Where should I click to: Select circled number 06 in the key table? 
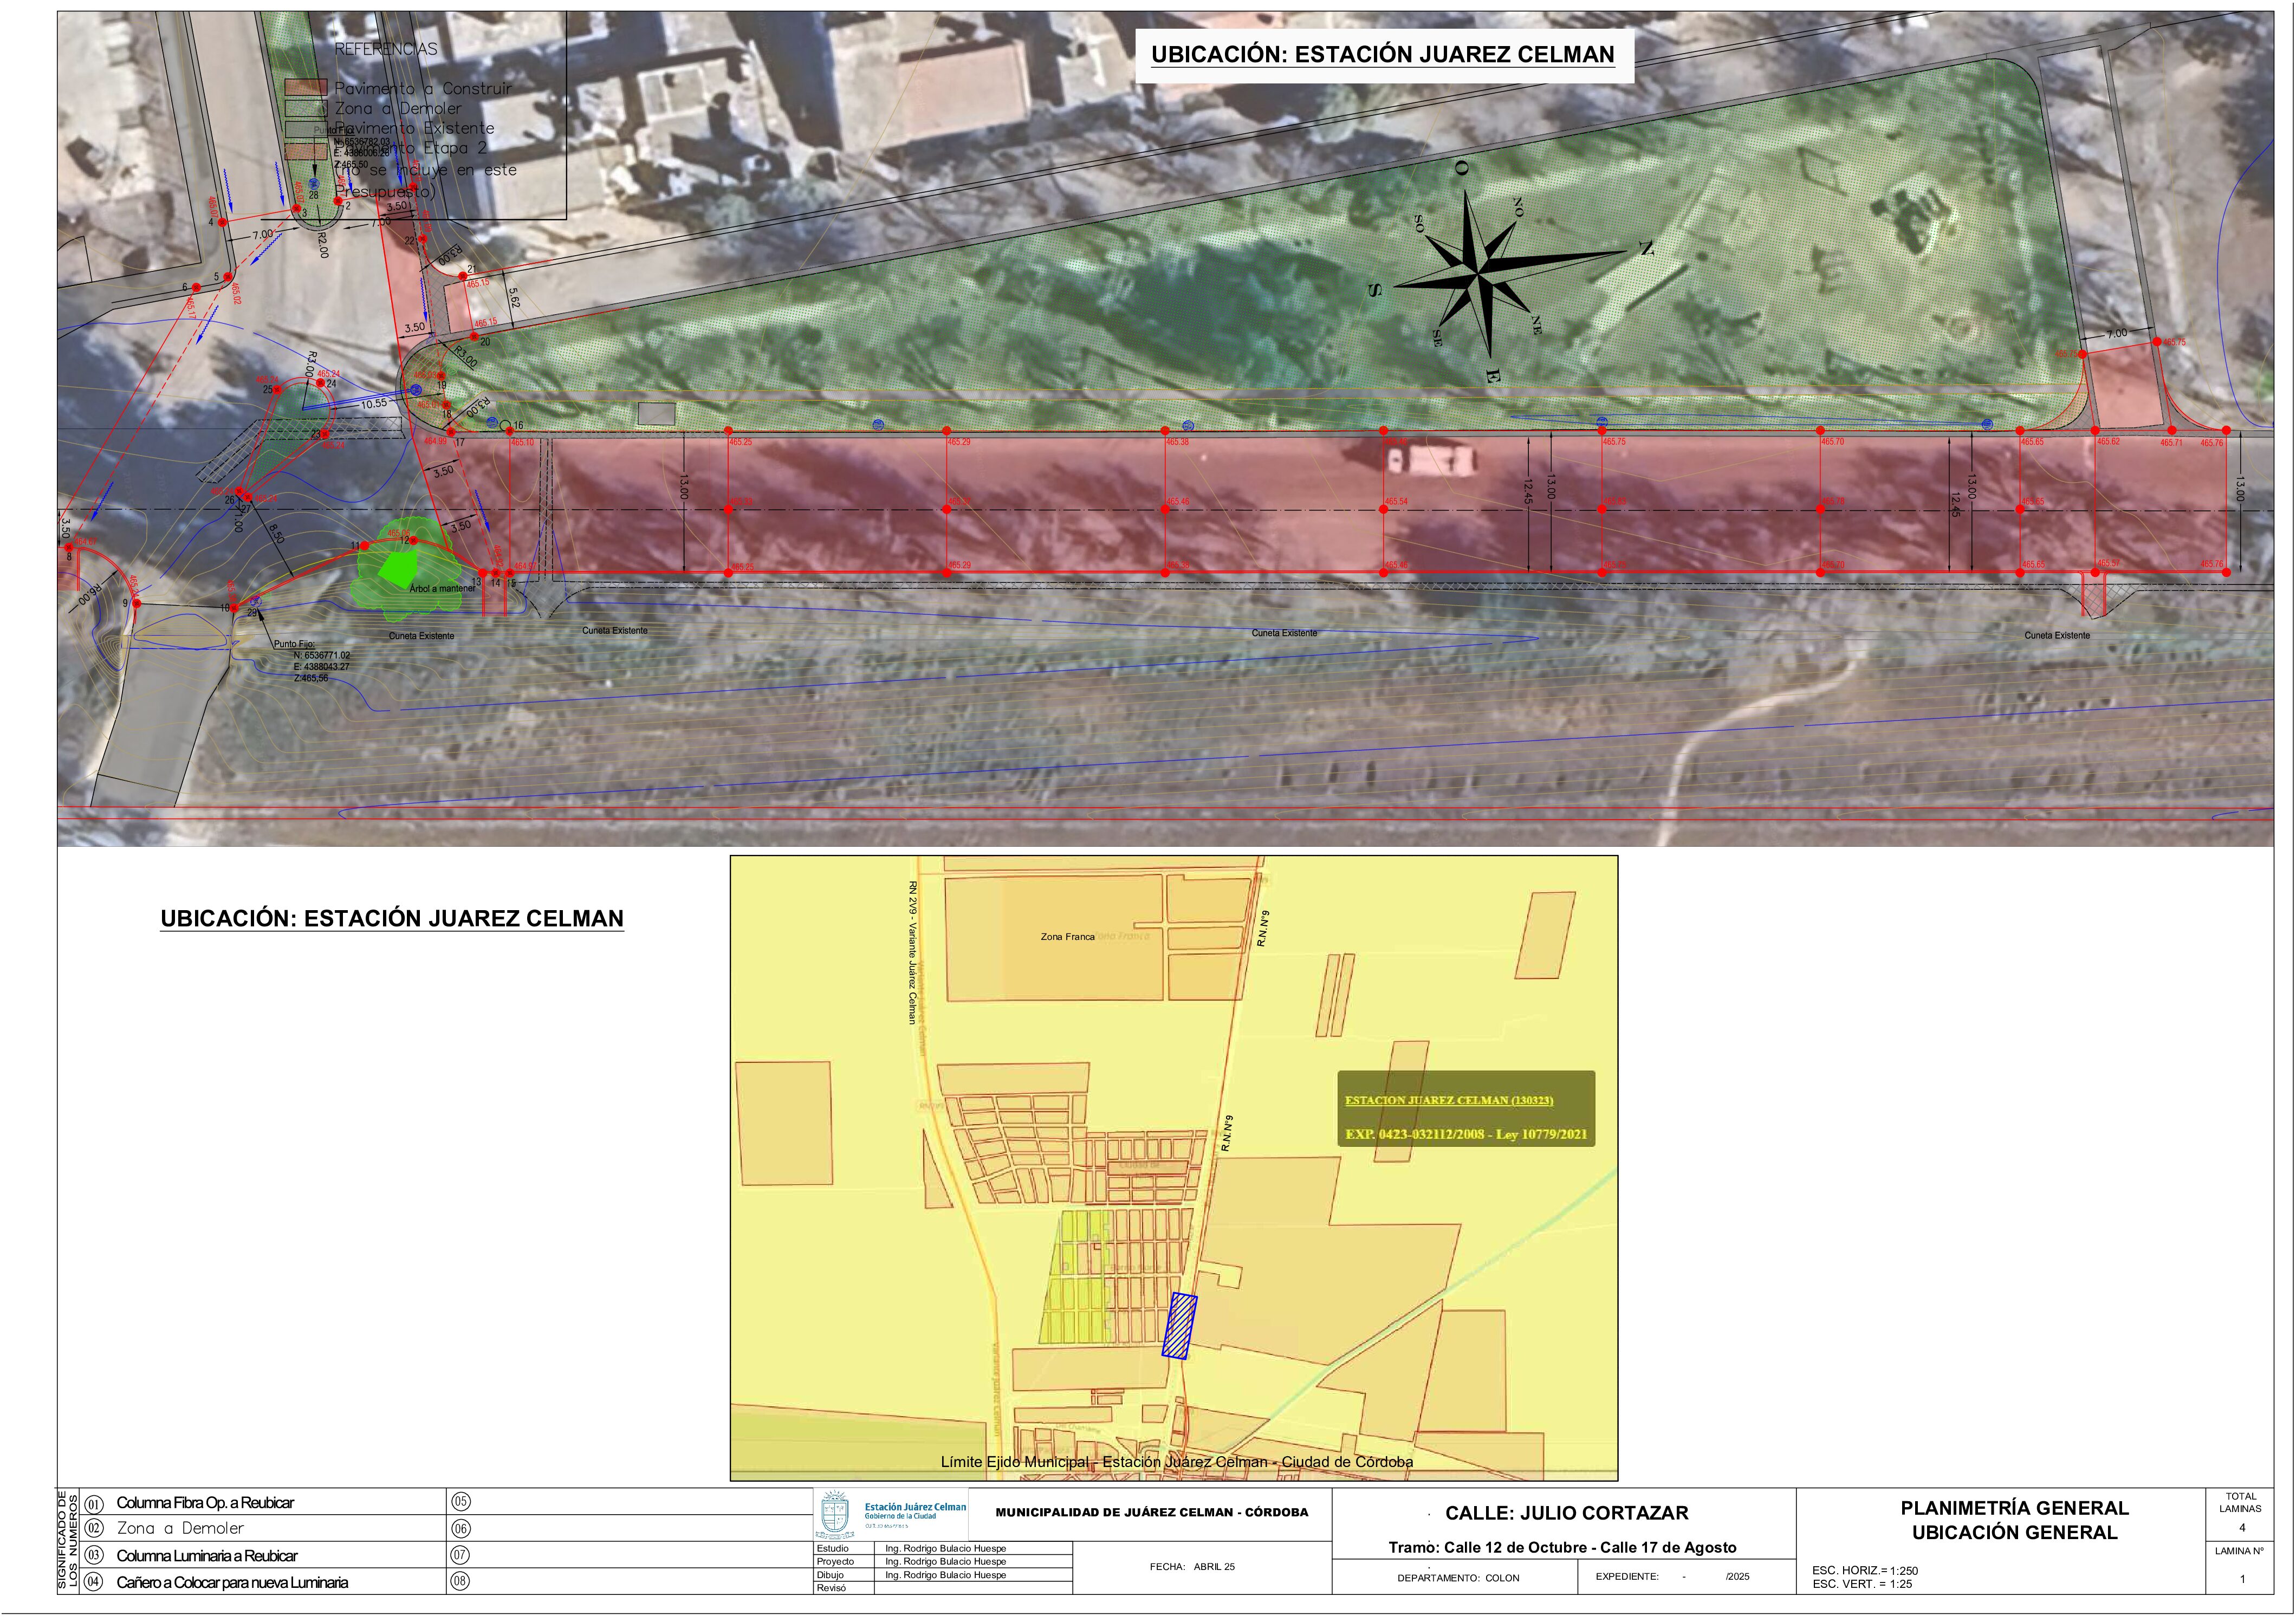pyautogui.click(x=461, y=1529)
